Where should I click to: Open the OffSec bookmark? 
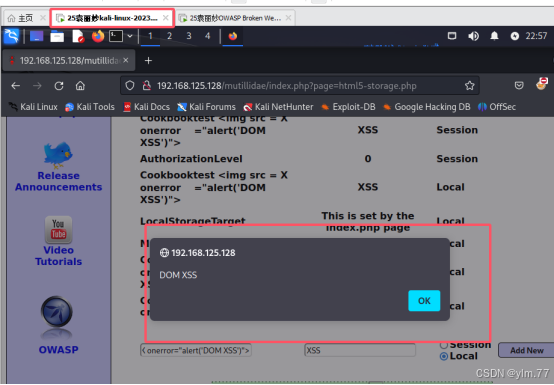(497, 107)
